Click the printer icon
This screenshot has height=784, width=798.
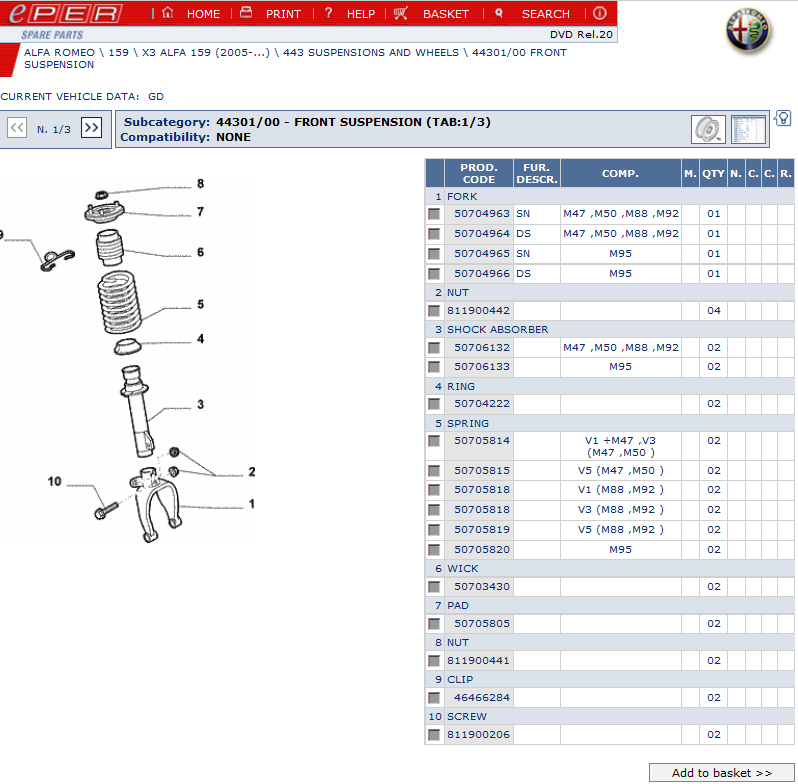246,12
